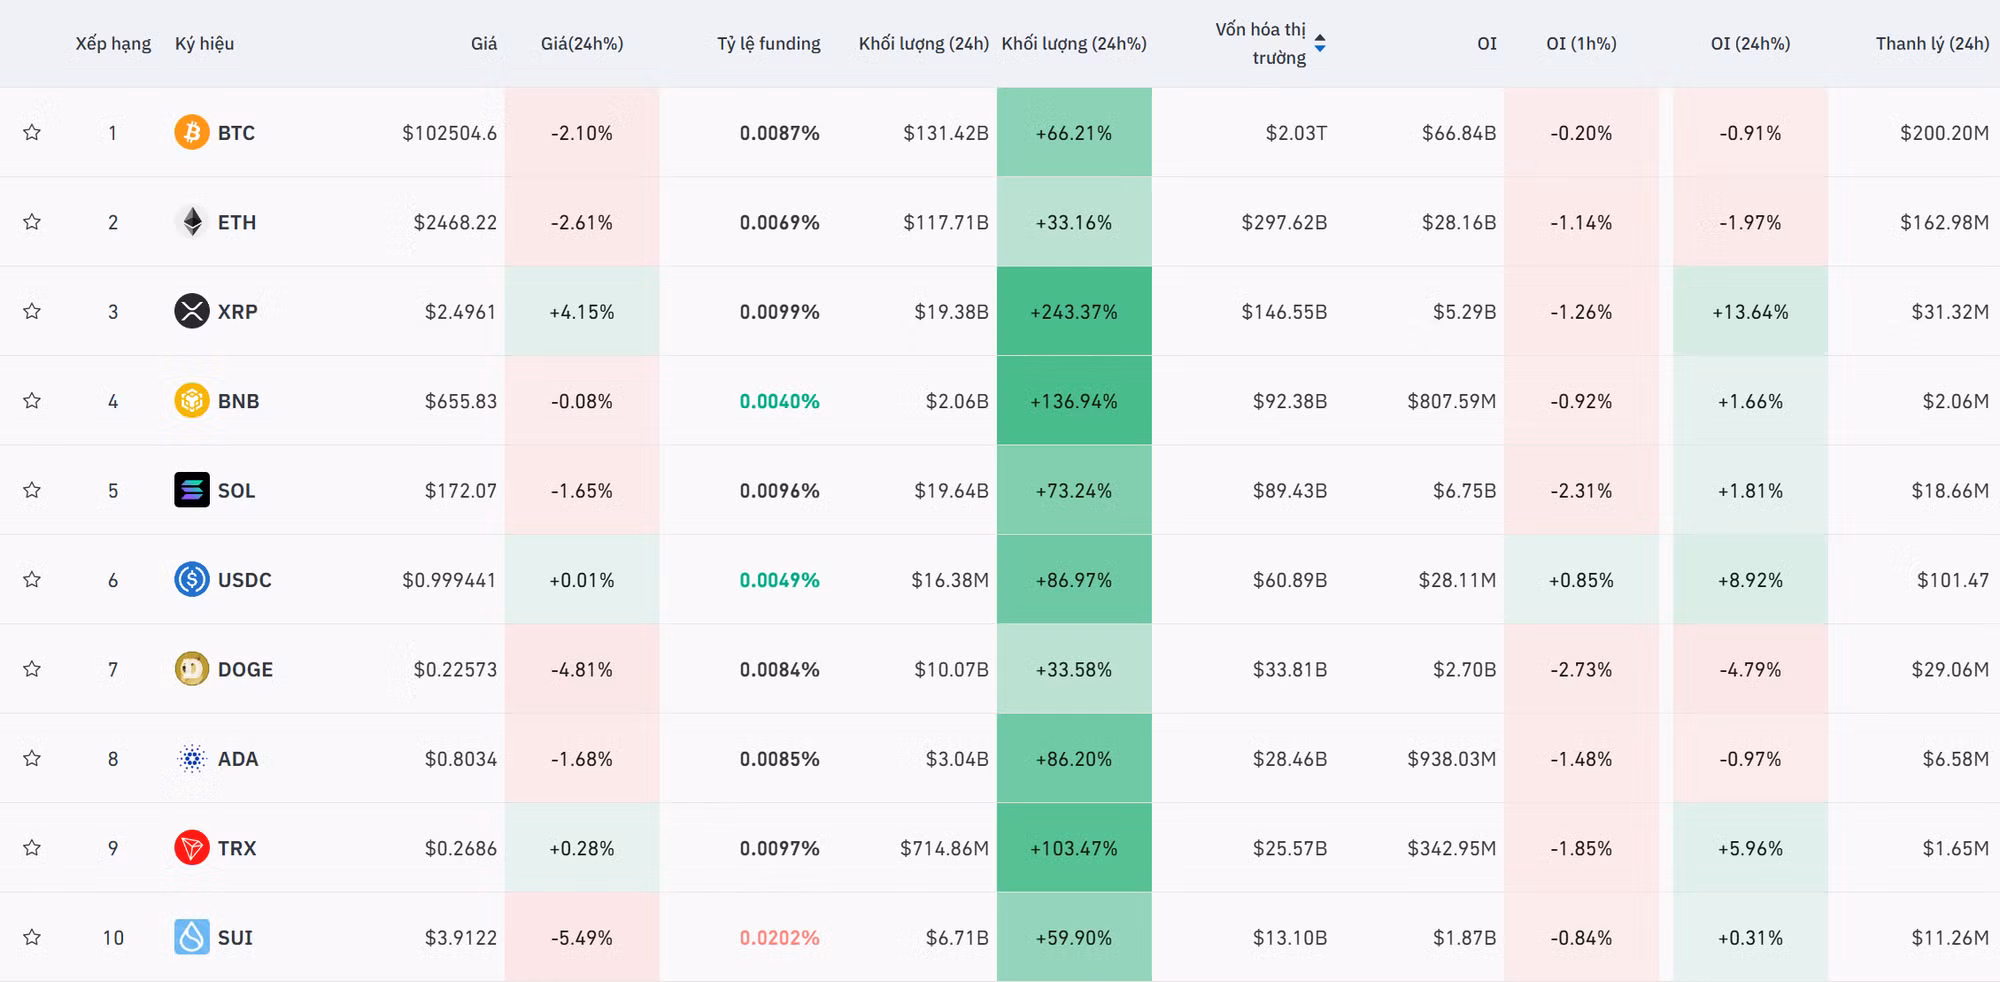Click DOGE price change -4.81%
The image size is (2000, 982).
582,670
